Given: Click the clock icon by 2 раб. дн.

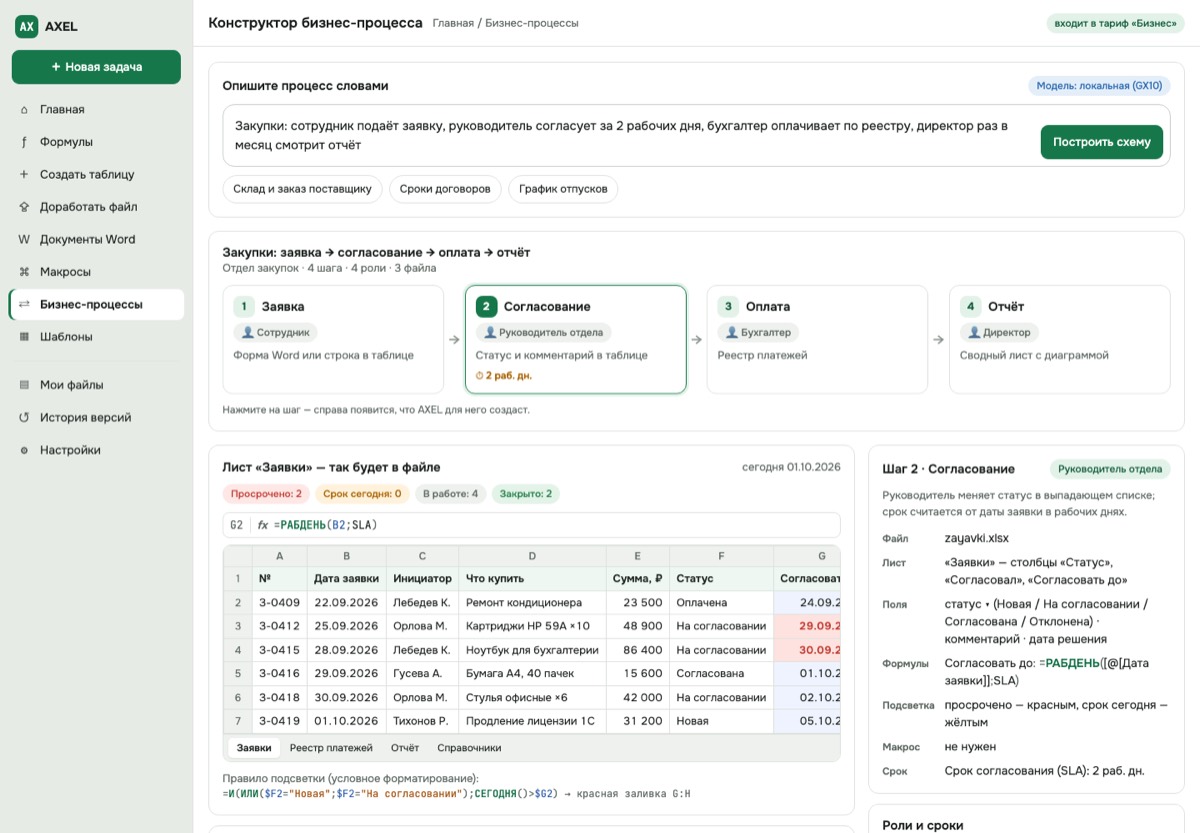Looking at the screenshot, I should (x=479, y=376).
